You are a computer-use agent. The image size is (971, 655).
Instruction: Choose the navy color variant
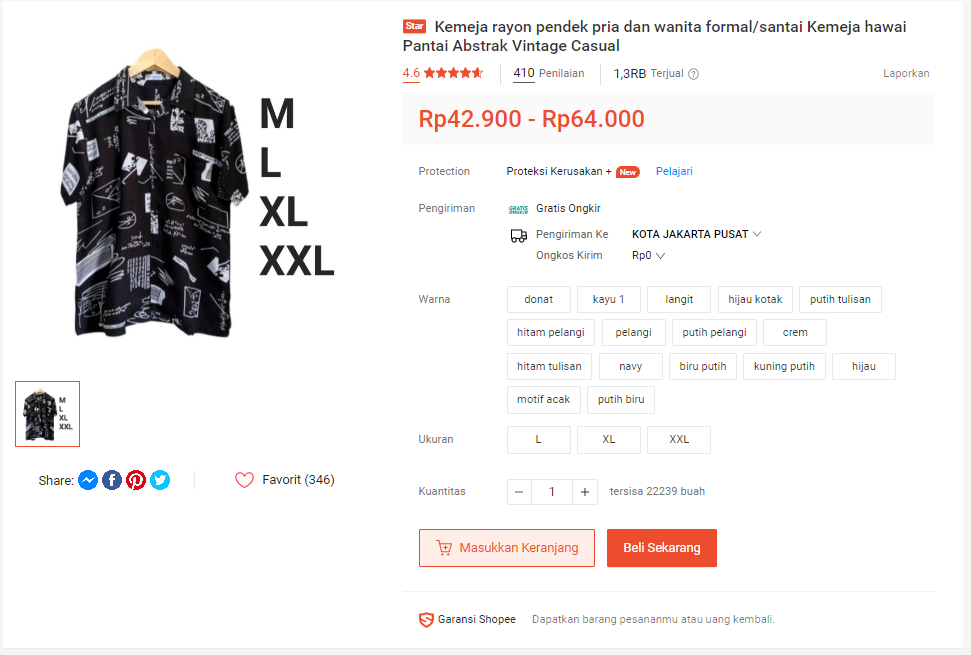point(630,367)
